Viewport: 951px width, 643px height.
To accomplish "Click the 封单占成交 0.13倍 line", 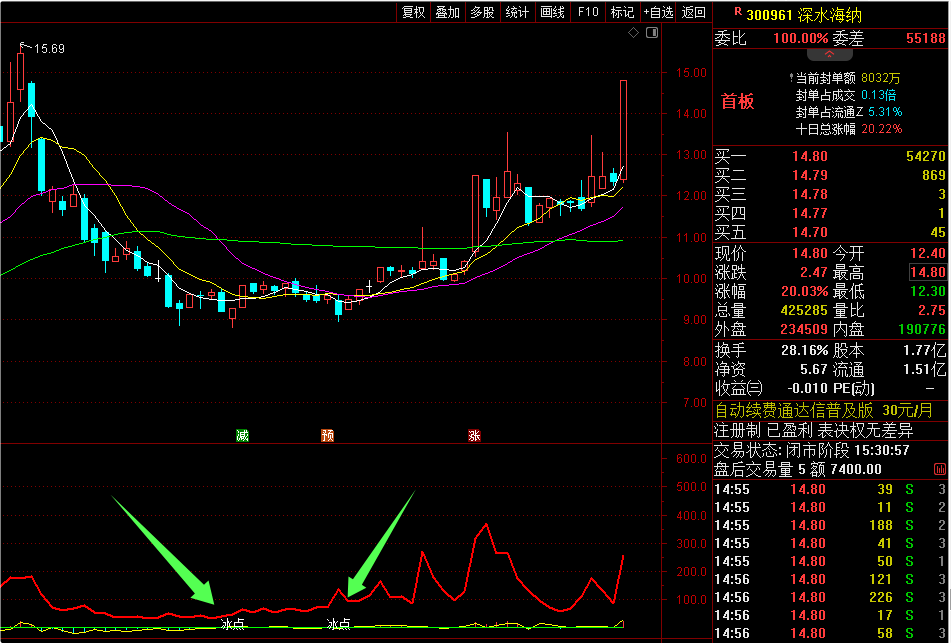I will (x=846, y=95).
